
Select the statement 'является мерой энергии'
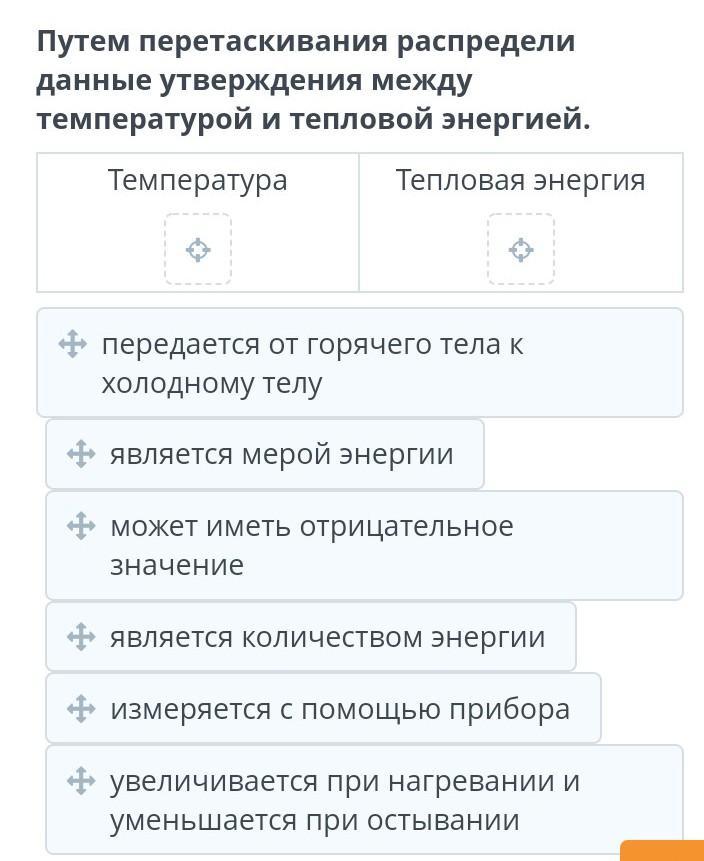[x=281, y=455]
